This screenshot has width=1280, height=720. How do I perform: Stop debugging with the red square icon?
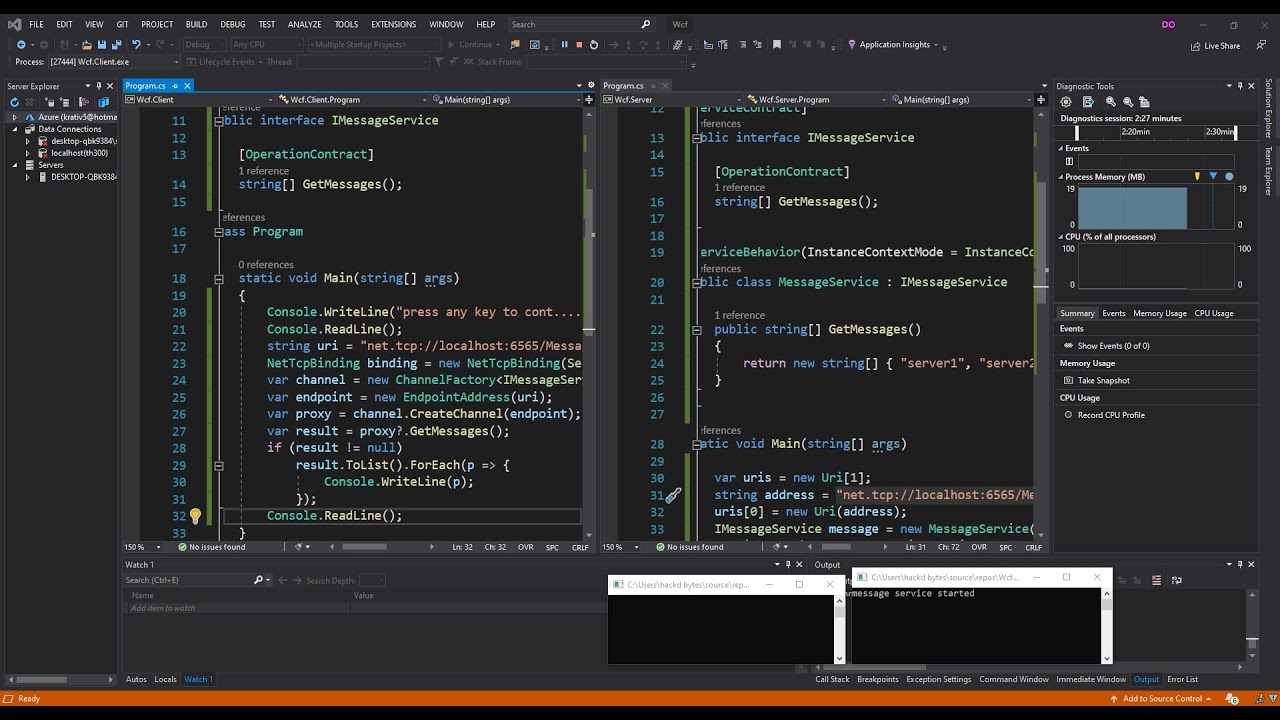(579, 44)
